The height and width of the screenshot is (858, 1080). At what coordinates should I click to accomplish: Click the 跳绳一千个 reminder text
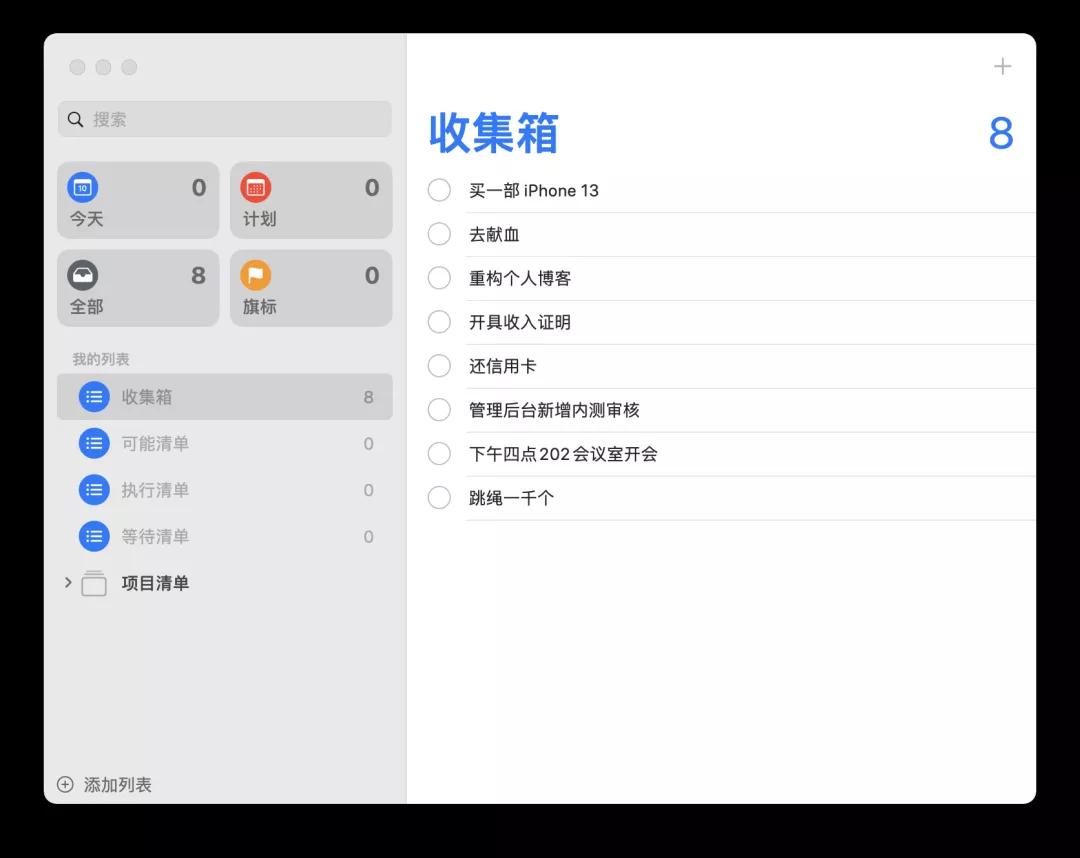pyautogui.click(x=511, y=497)
